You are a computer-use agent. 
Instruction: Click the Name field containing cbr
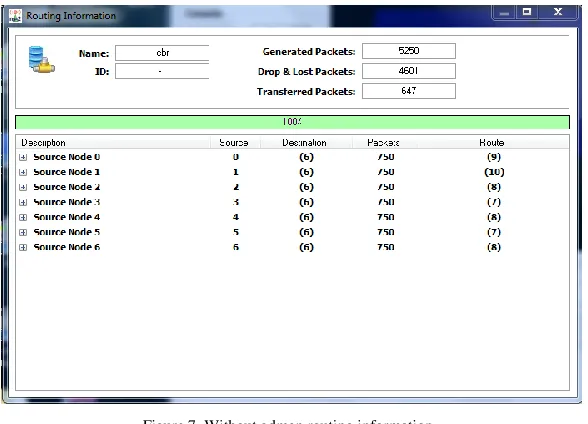pos(162,53)
